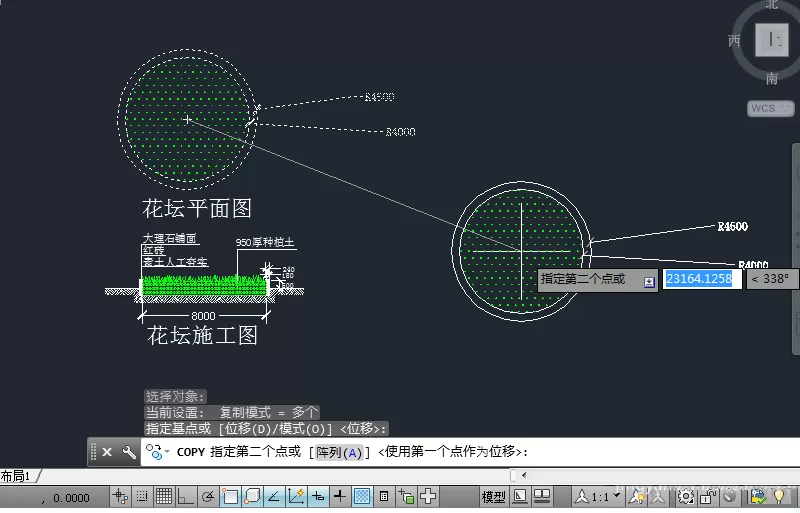Click command line customize wrench icon
Viewport: 800px width, 513px height.
(x=129, y=452)
